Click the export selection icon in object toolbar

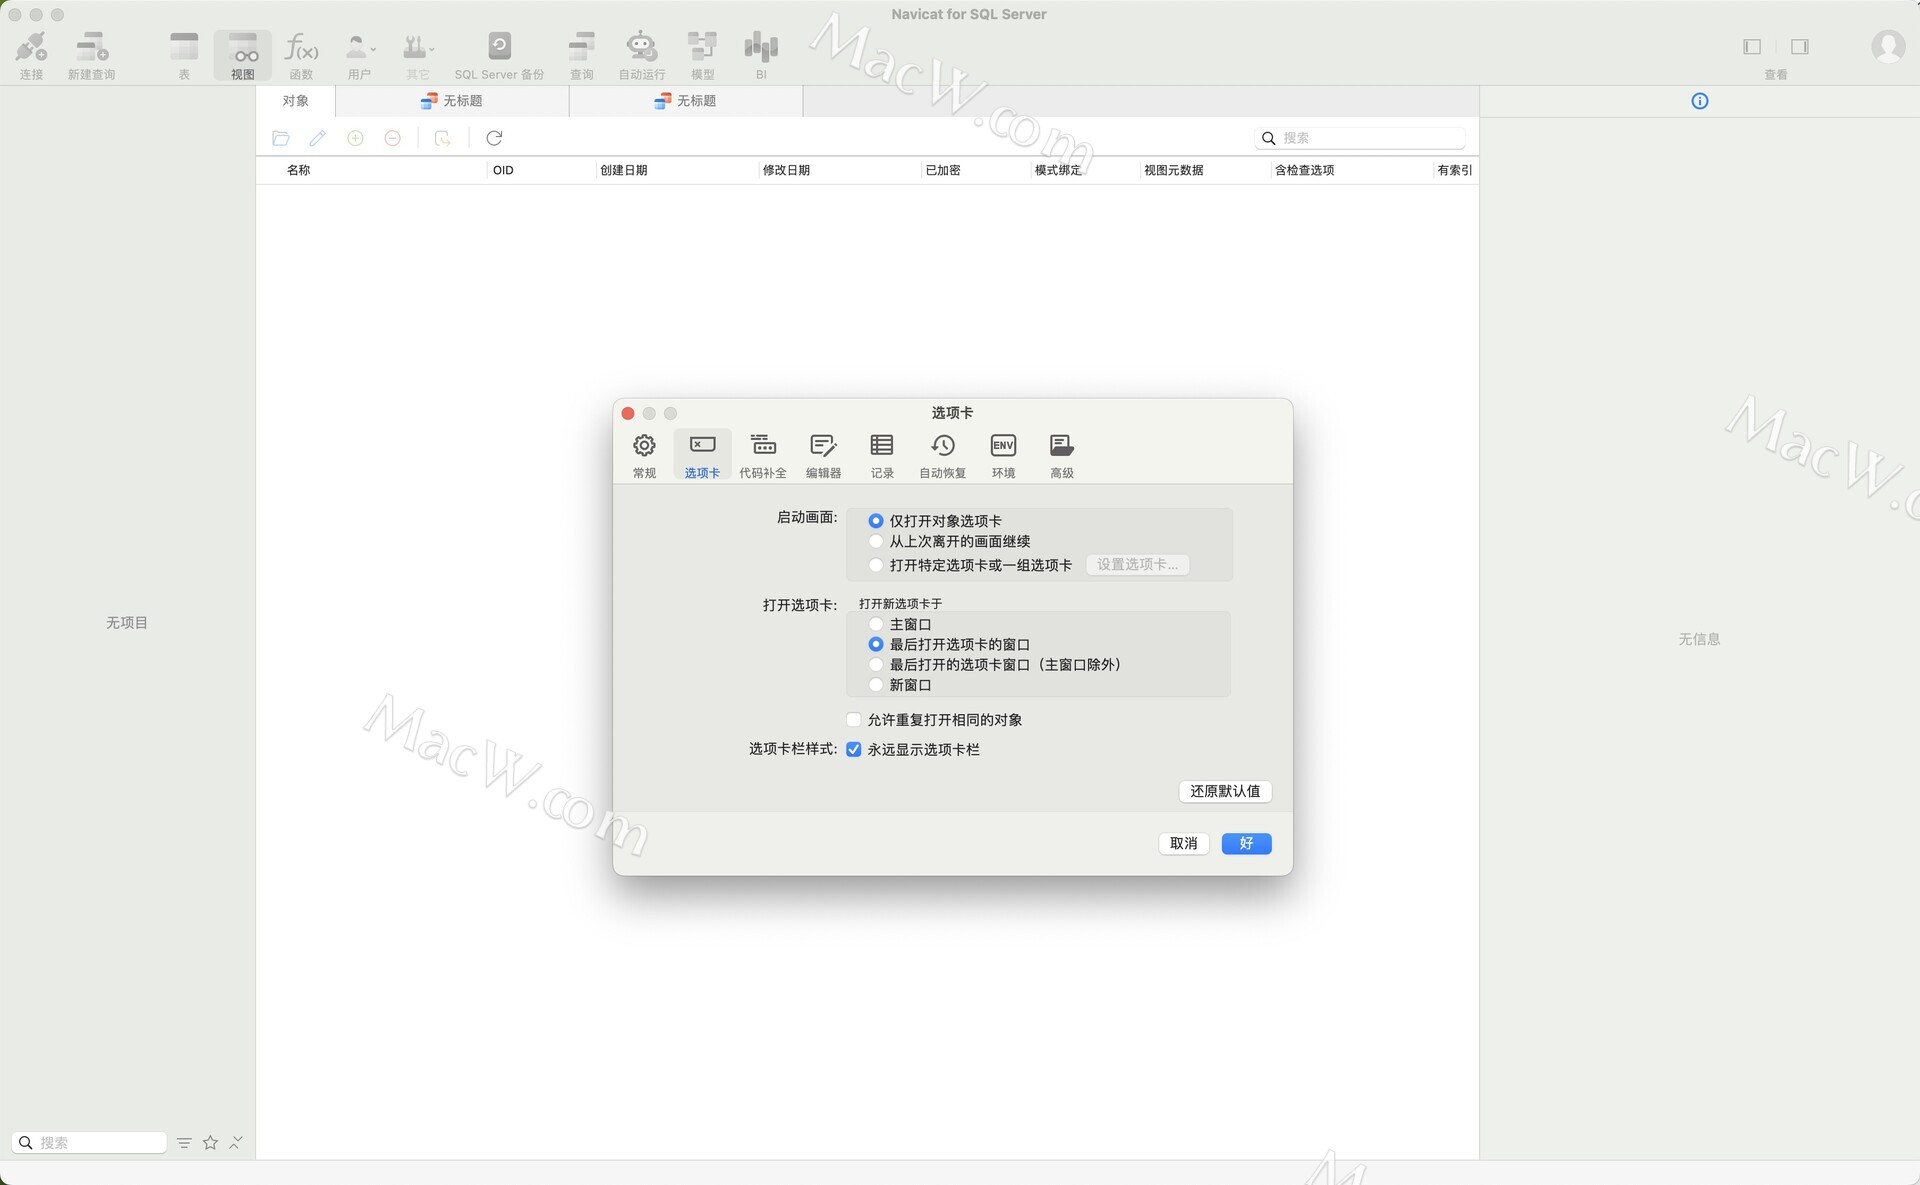coord(442,138)
